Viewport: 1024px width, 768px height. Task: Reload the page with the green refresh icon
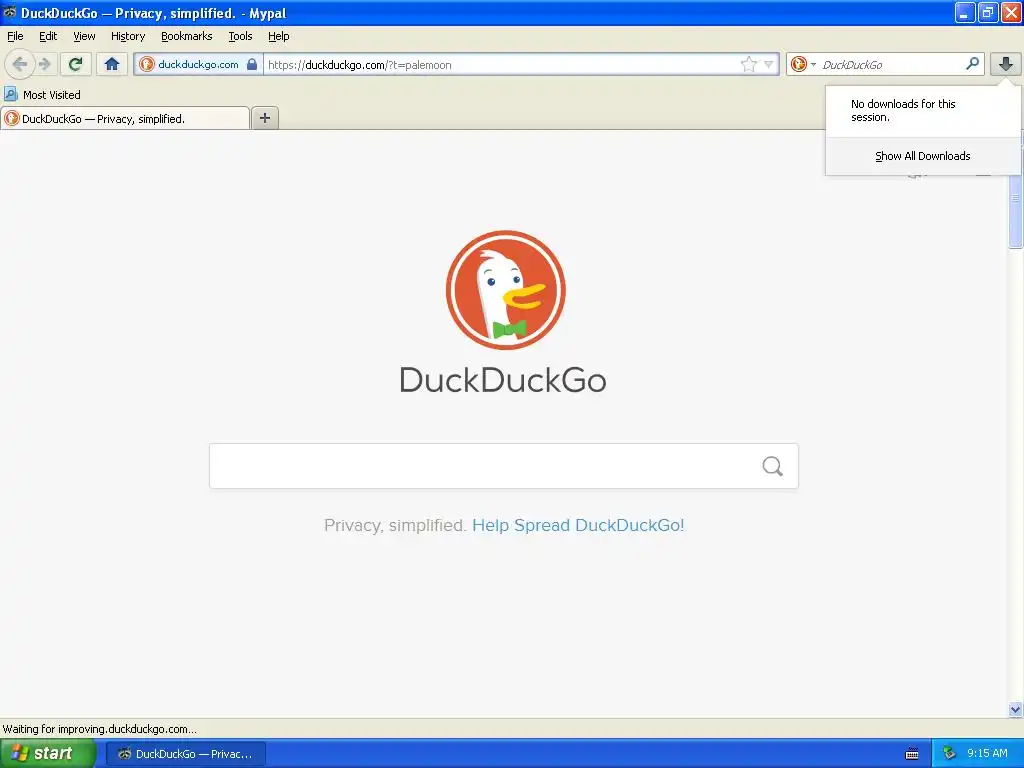pyautogui.click(x=76, y=64)
